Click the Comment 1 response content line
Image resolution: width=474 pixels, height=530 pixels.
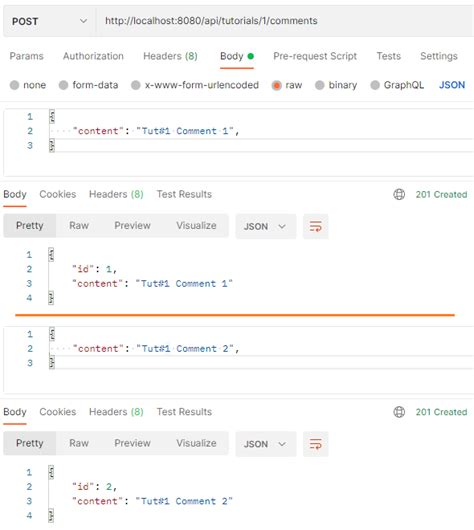pyautogui.click(x=152, y=284)
